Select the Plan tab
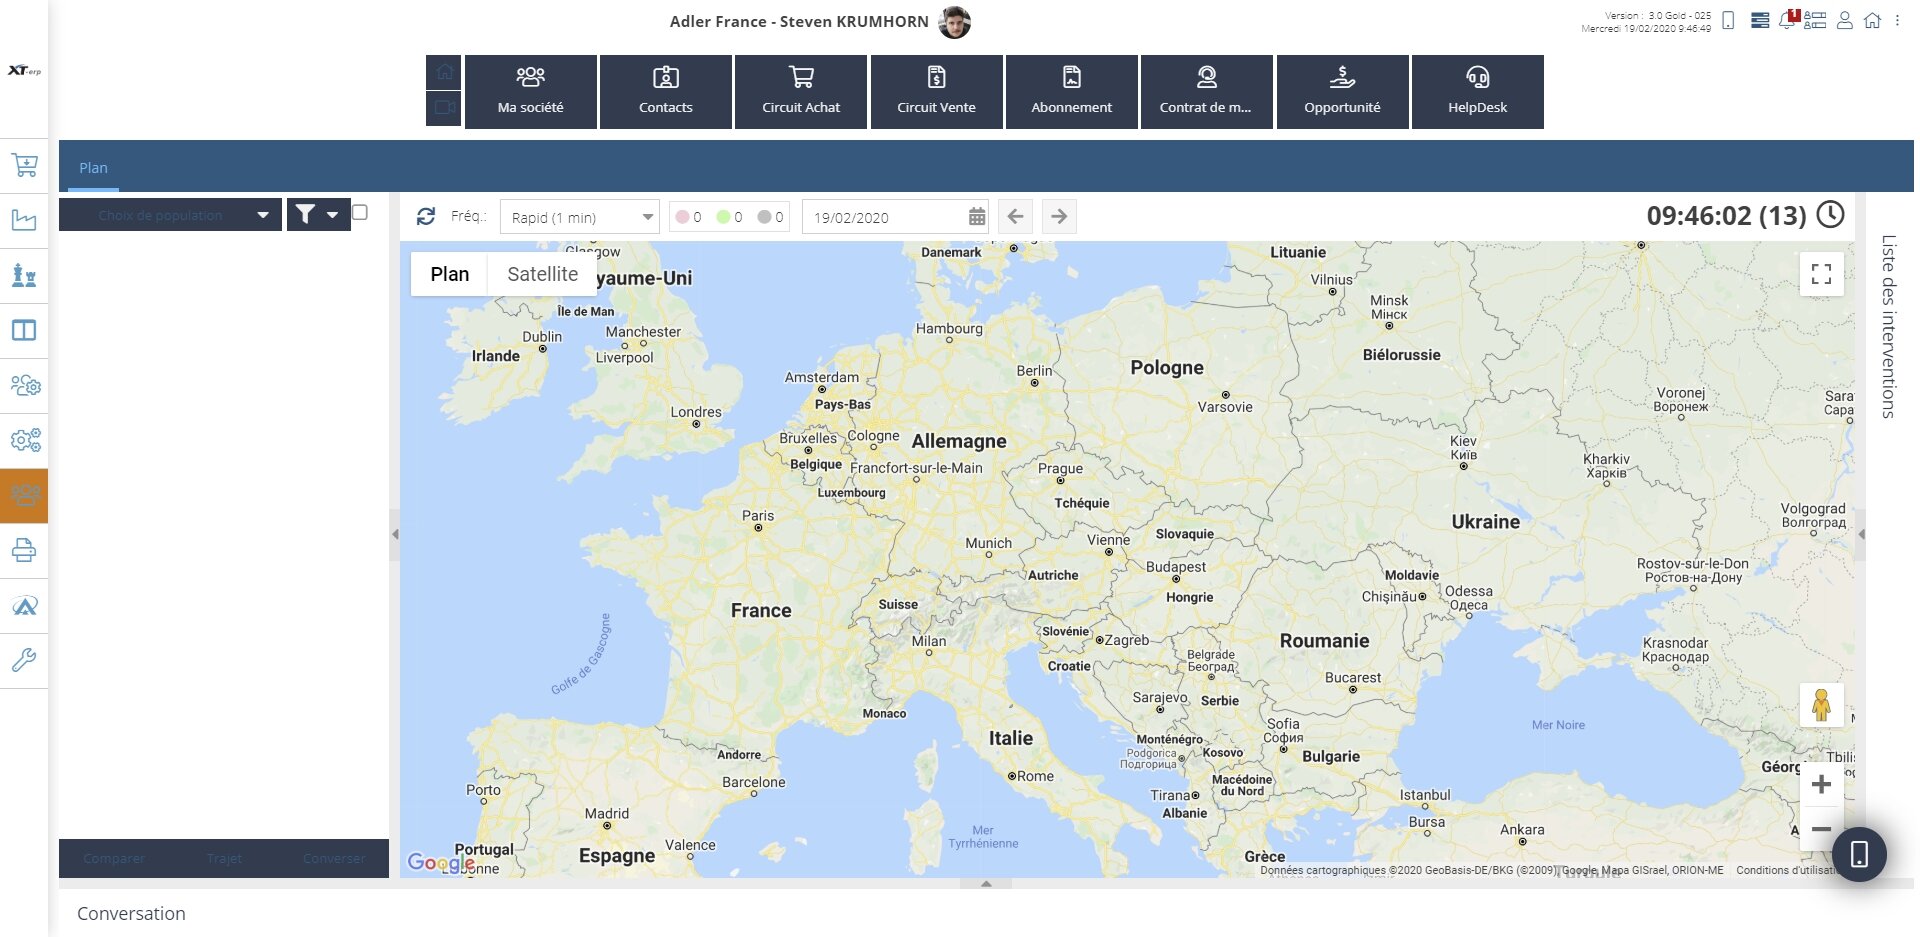Viewport: 1920px width, 937px height. tap(93, 168)
